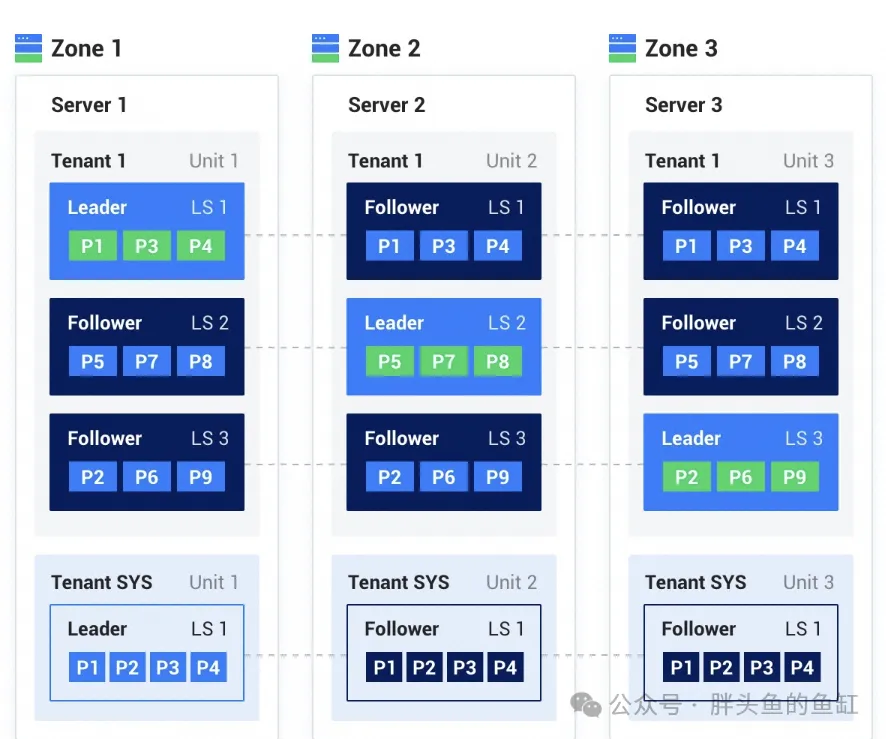Select Tenant SYS label under Server 3

pos(695,582)
